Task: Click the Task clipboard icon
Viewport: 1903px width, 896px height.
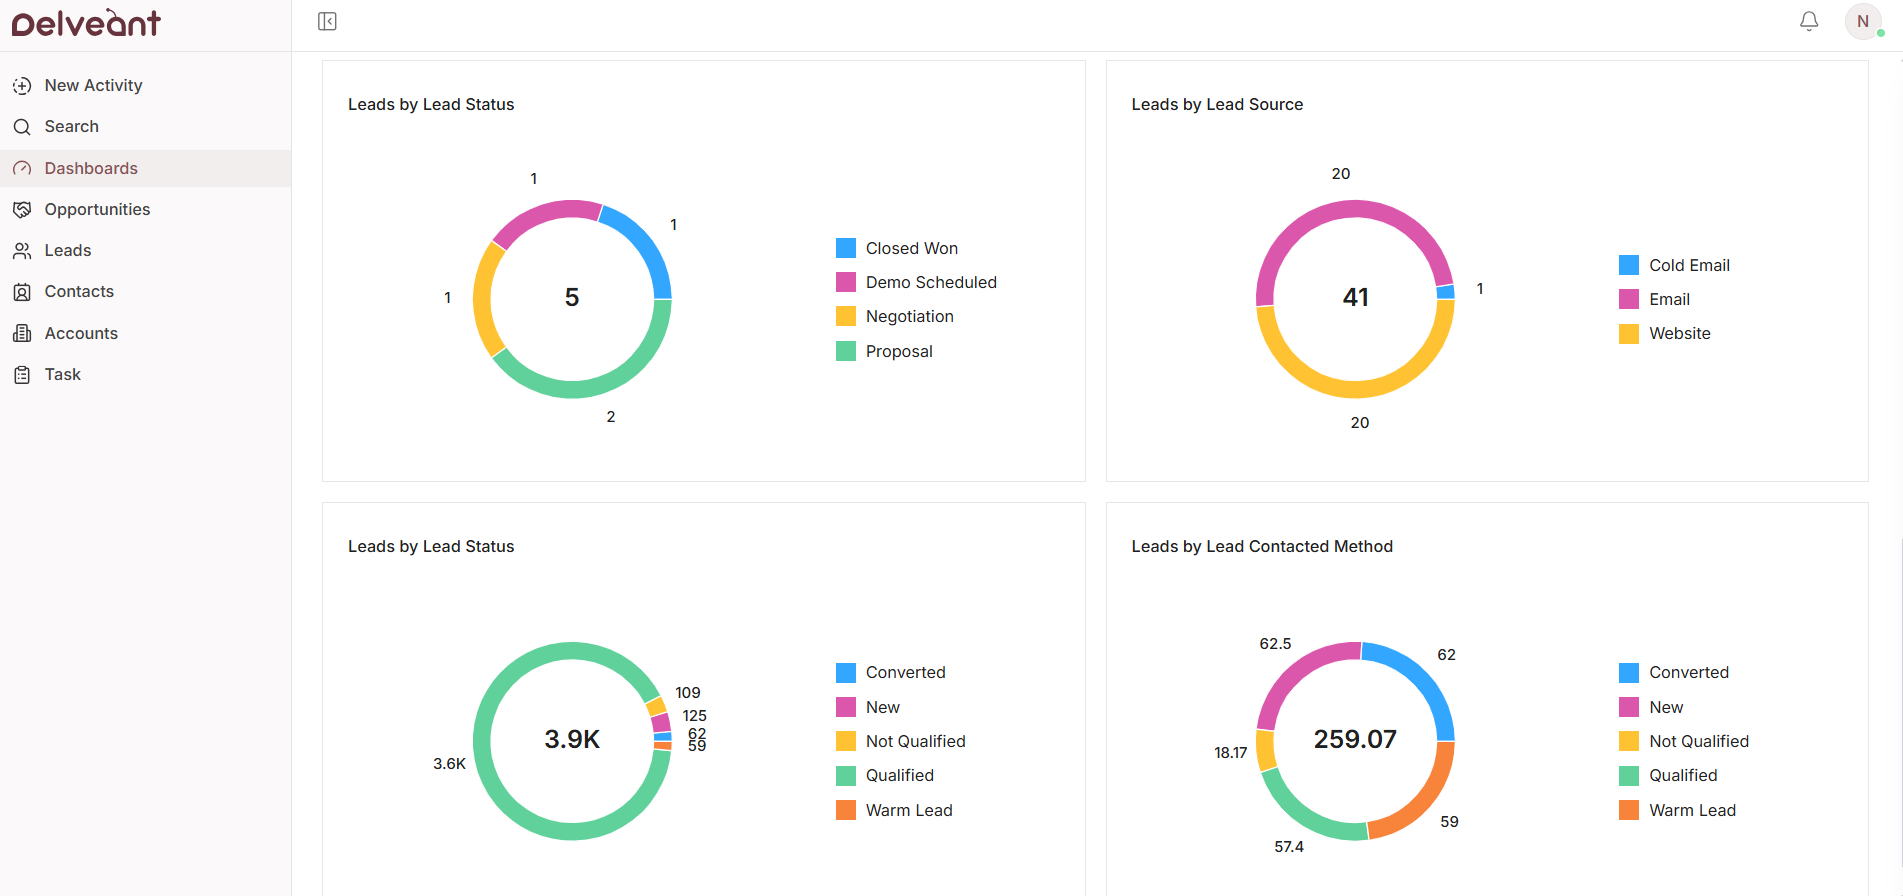Action: pos(22,375)
